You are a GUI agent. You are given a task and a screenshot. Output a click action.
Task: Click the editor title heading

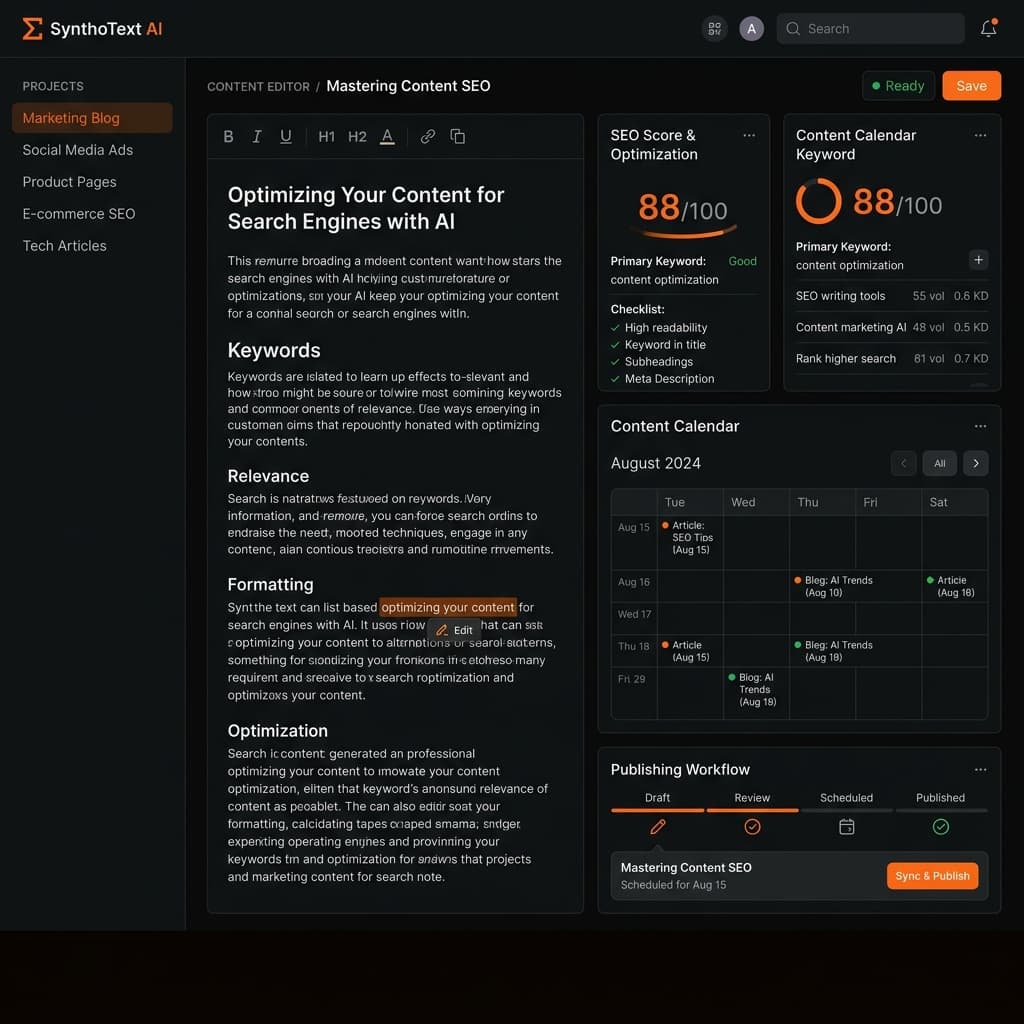click(x=366, y=208)
